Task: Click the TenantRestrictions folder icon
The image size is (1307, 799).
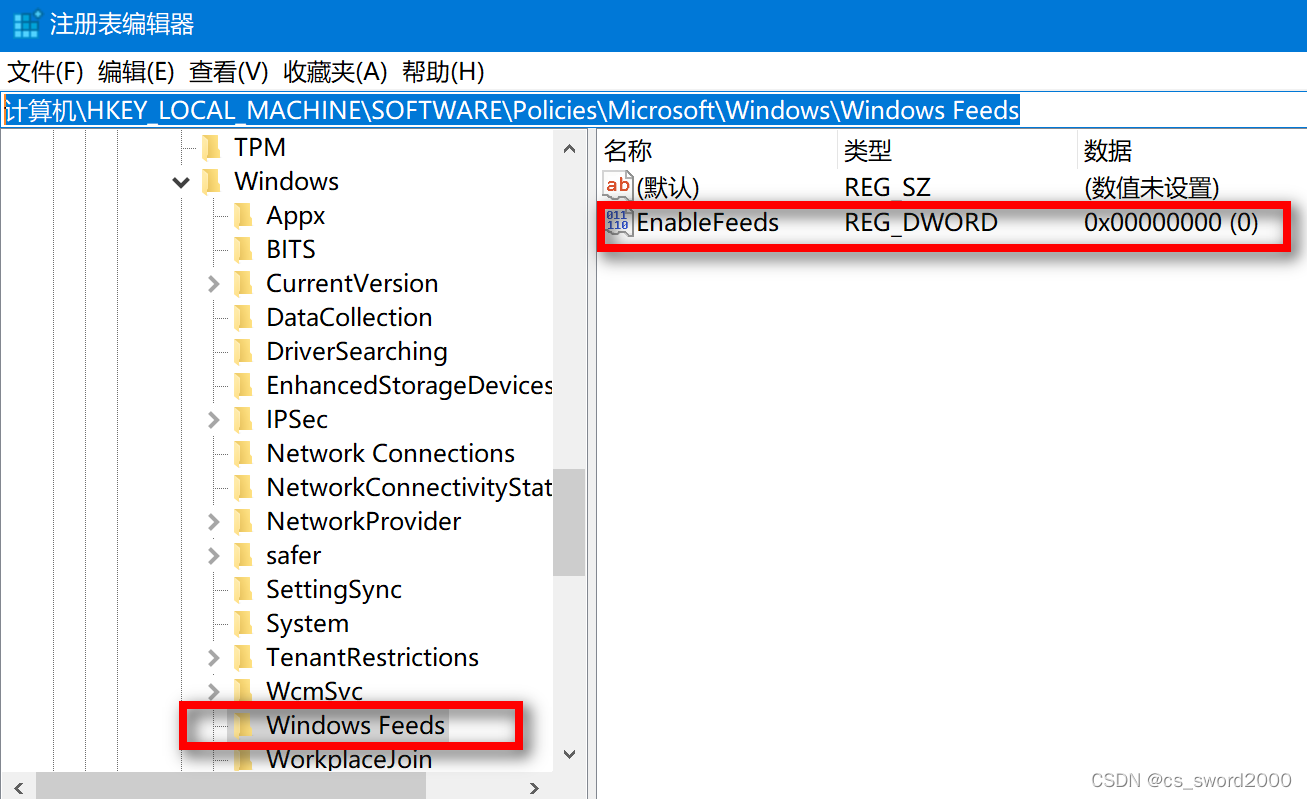Action: point(243,658)
